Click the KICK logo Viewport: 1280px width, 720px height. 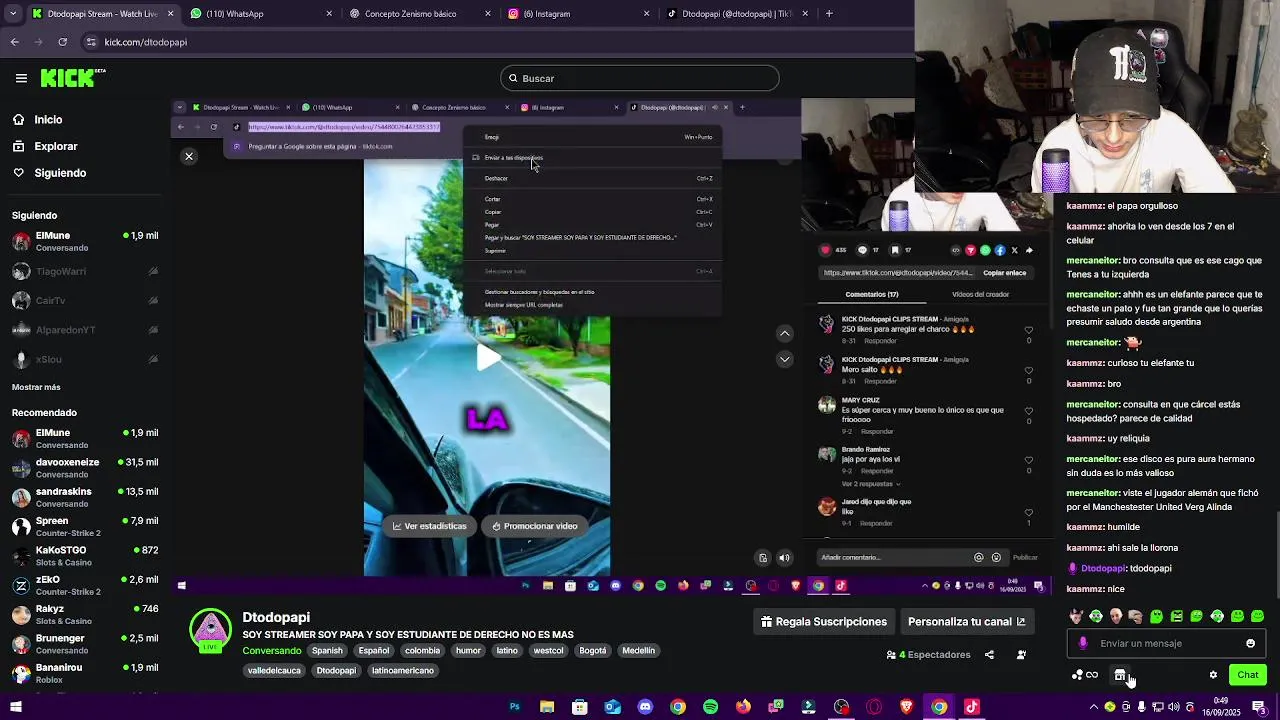click(x=73, y=78)
